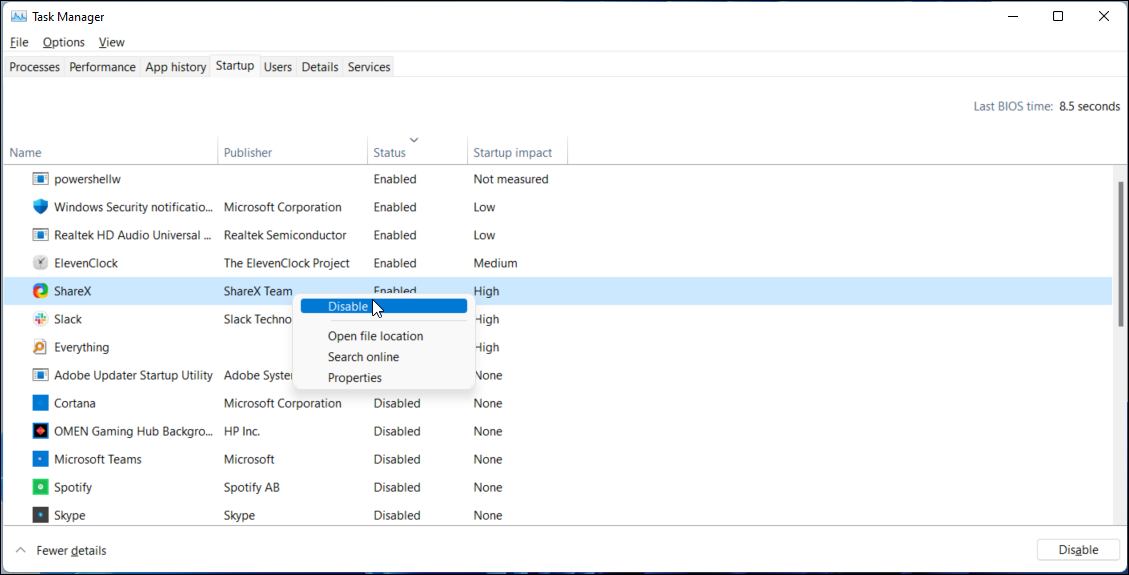Switch to the Processes tab
Image resolution: width=1129 pixels, height=575 pixels.
(34, 67)
